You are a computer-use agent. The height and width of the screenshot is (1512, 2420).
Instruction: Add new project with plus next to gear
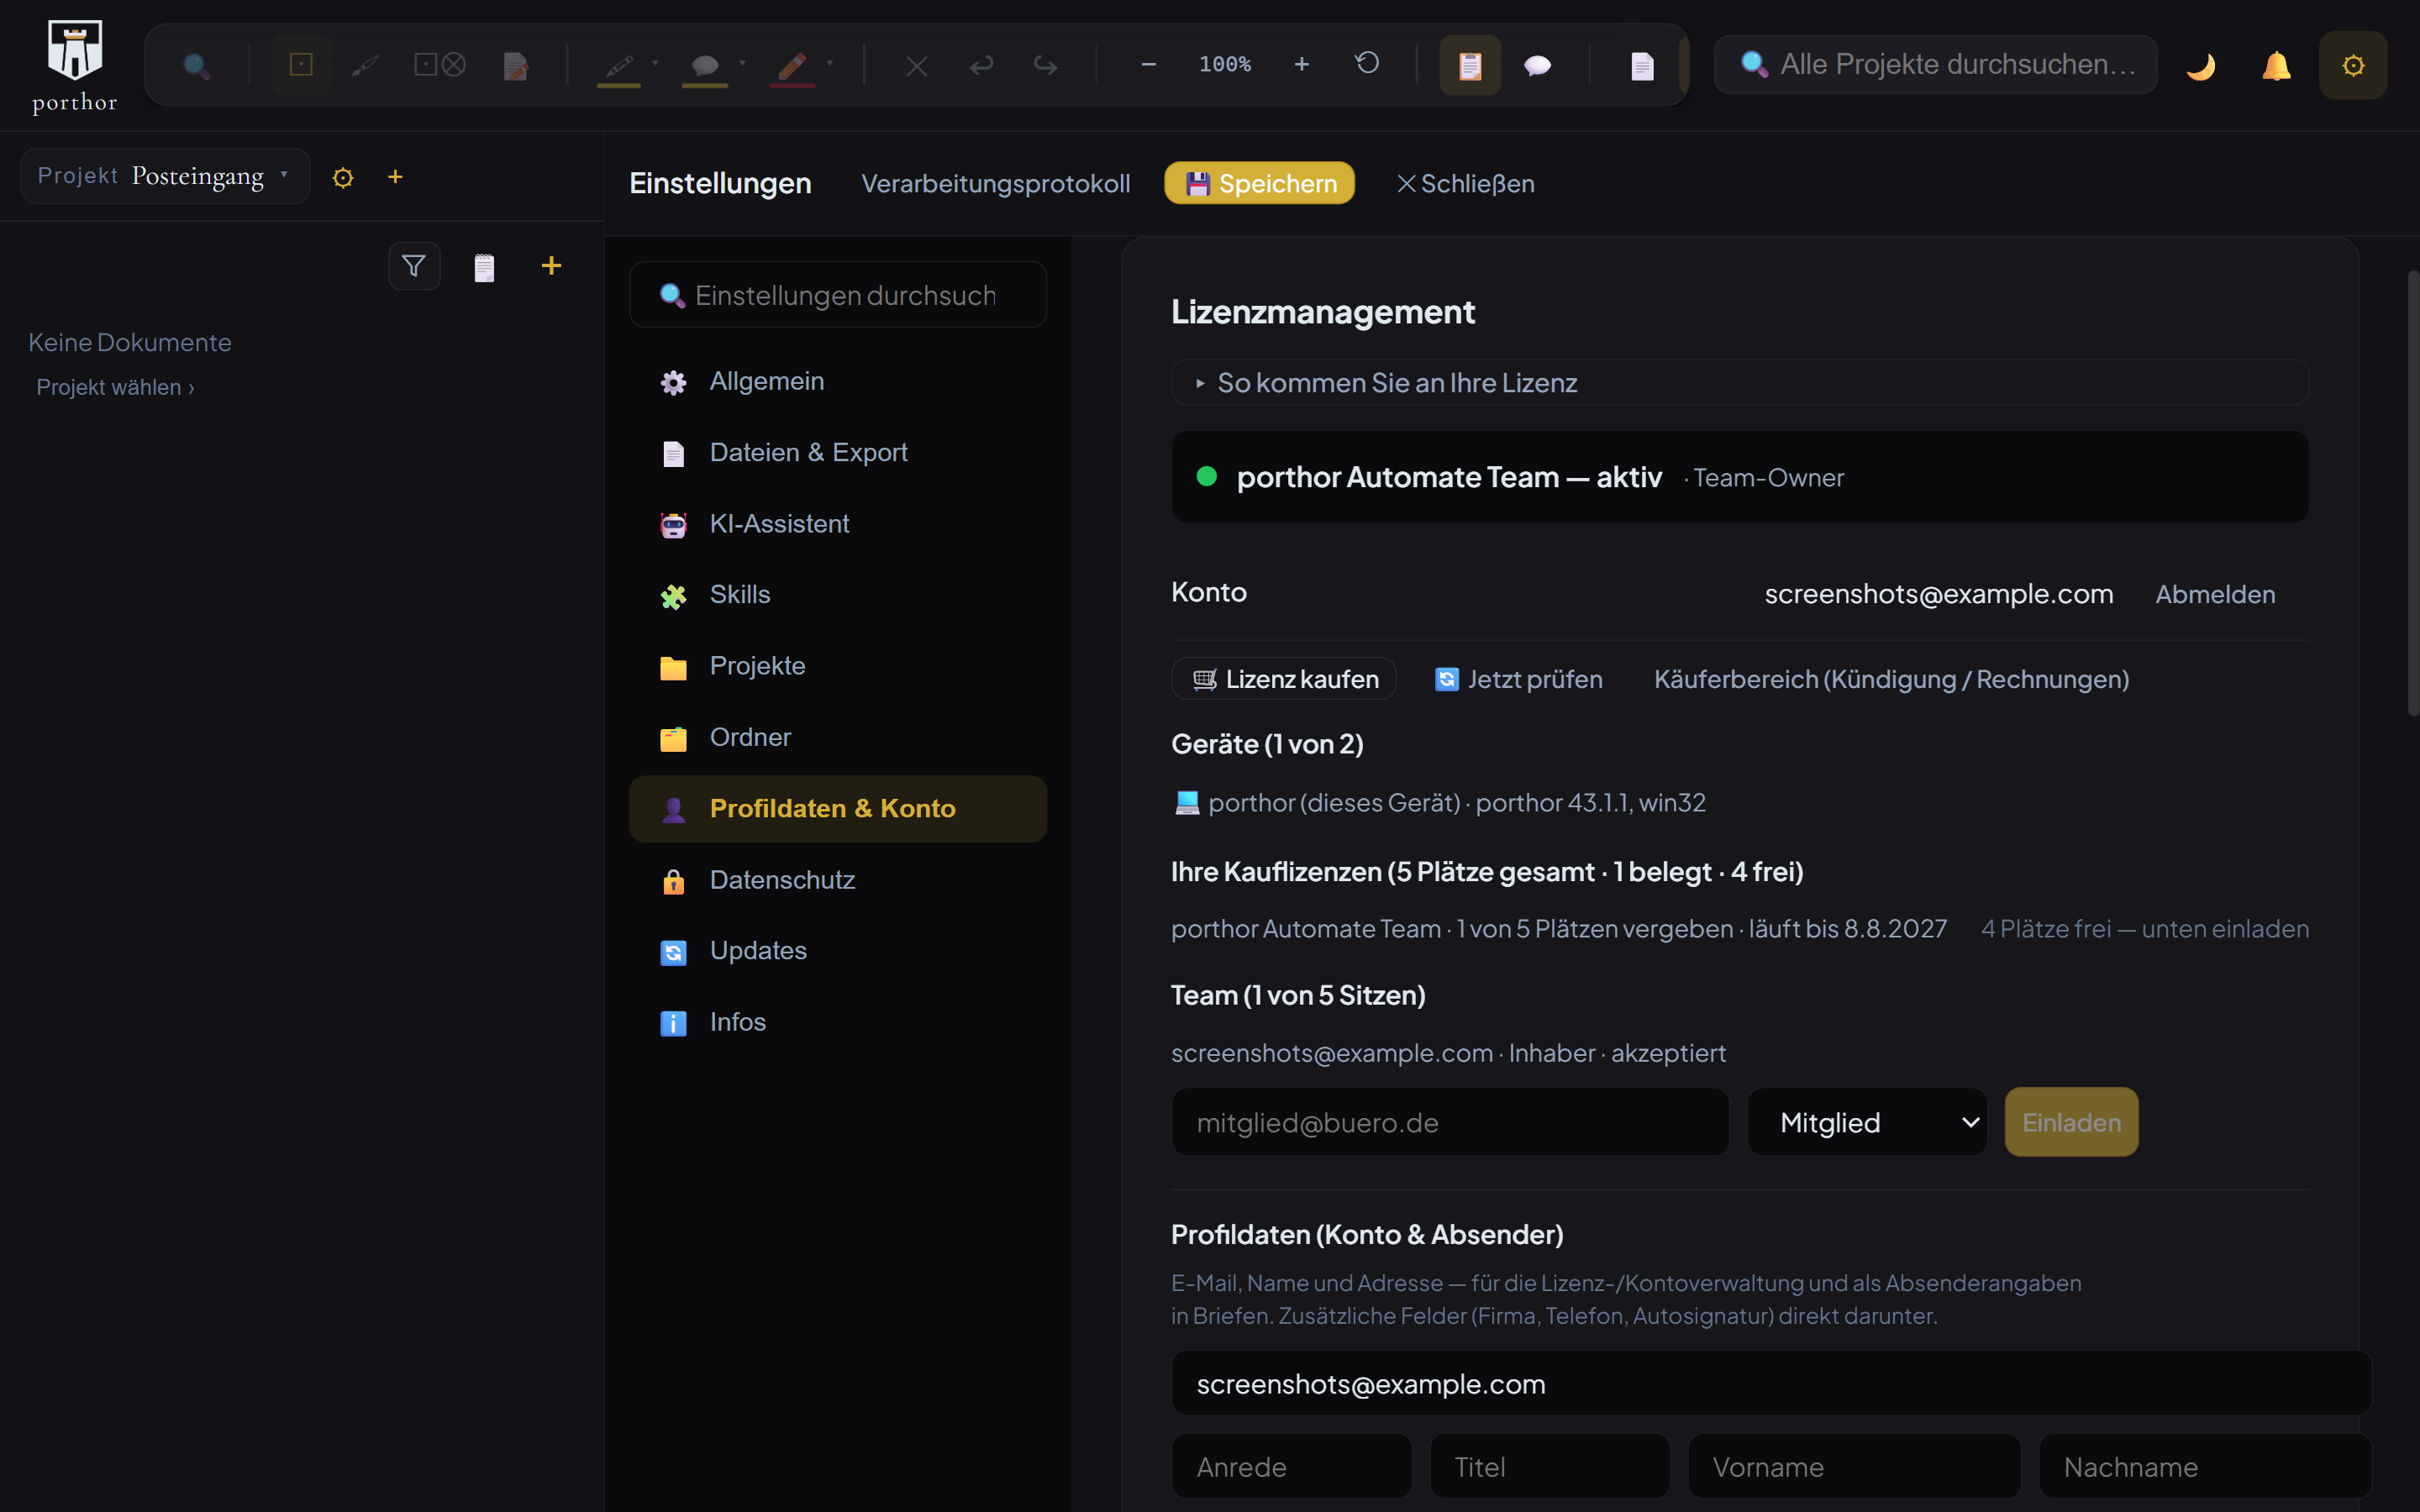(395, 177)
